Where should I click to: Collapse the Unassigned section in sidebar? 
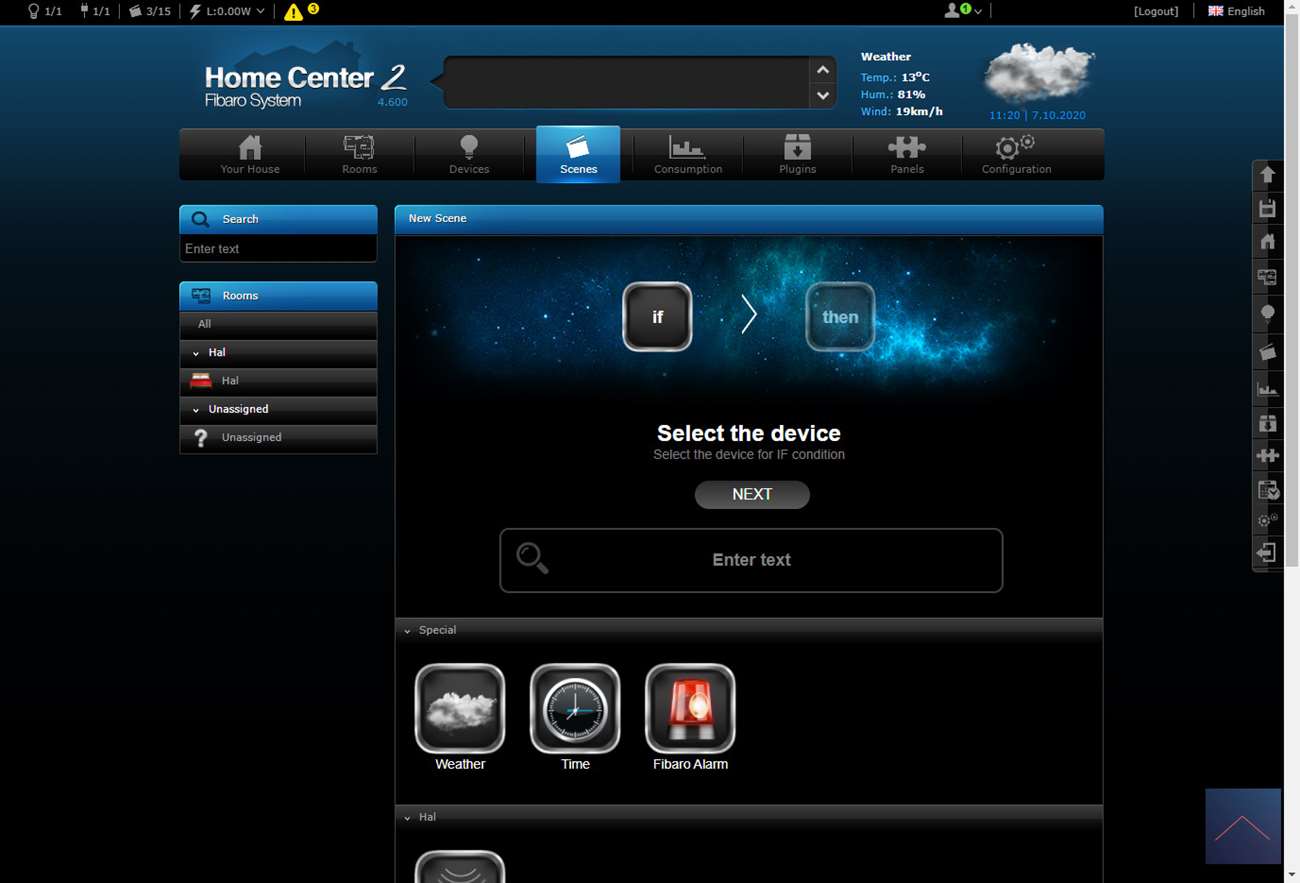196,410
